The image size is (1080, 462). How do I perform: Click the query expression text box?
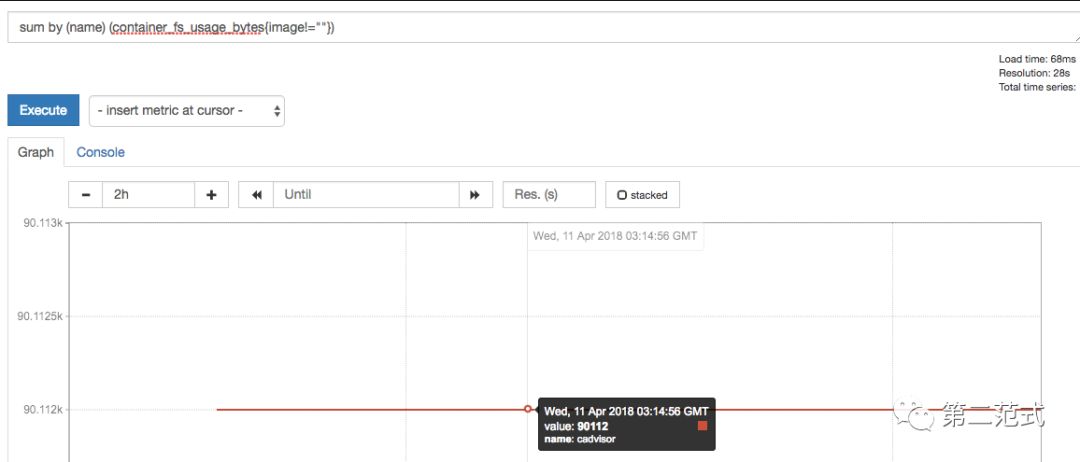coord(543,28)
